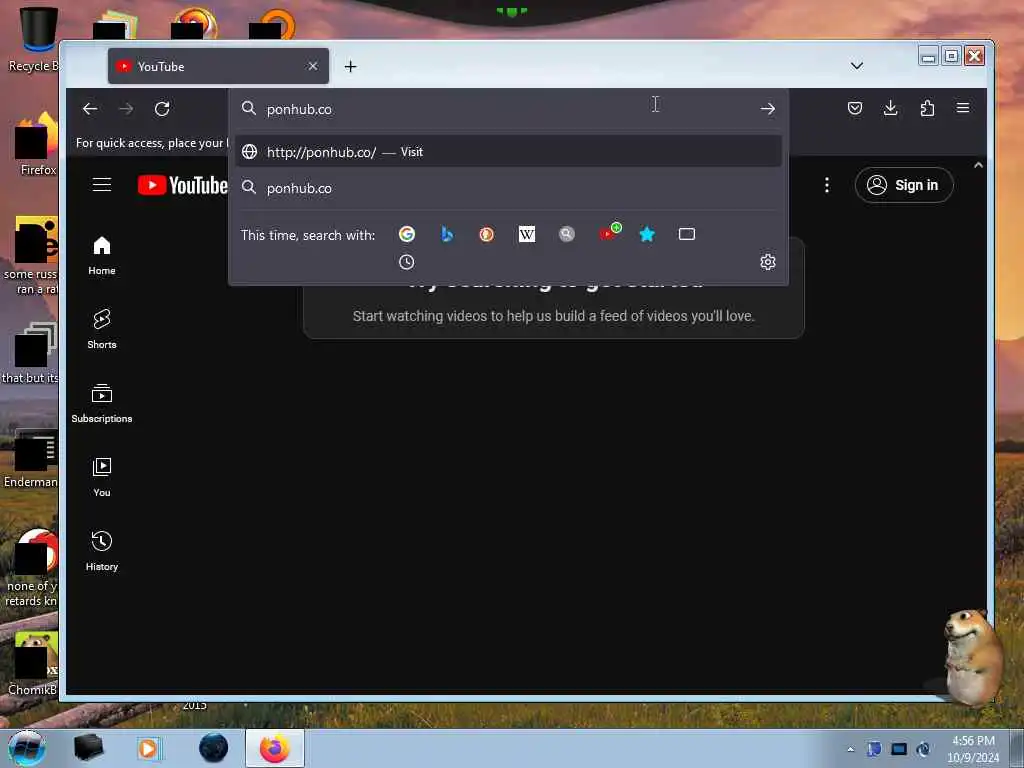Reload the current page

point(162,108)
